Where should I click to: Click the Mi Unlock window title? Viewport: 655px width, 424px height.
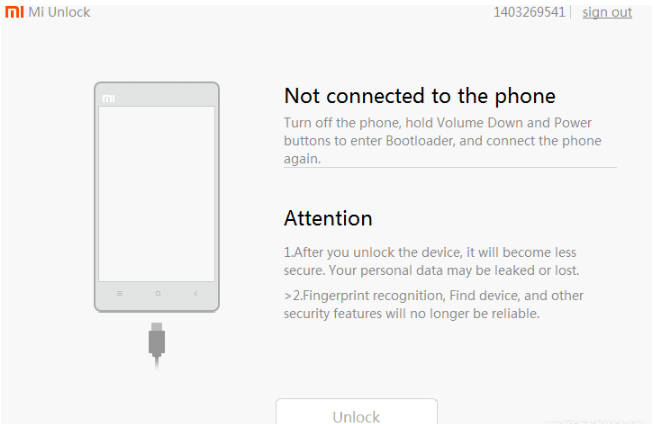click(60, 12)
